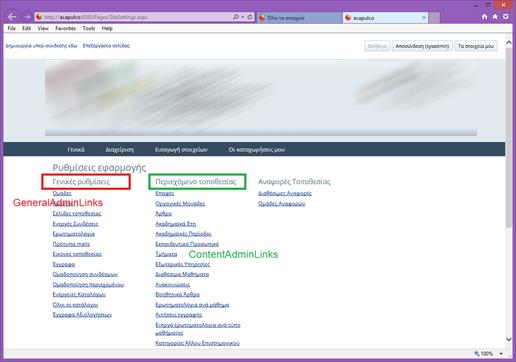Screen dimensions: 516x362
Task: Open the Edit menu
Action: 27,28
